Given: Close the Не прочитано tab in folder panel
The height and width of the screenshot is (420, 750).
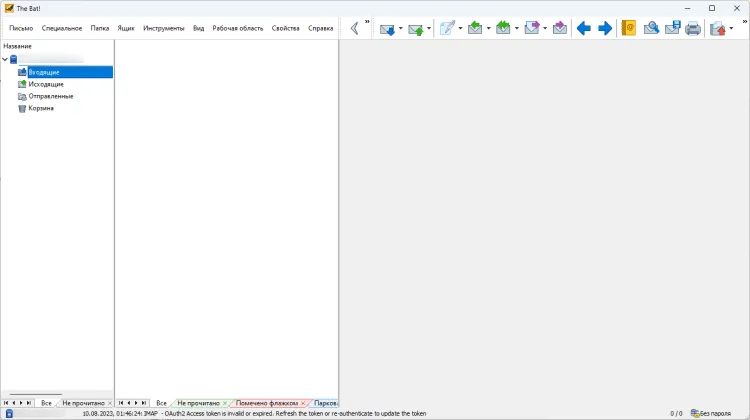Looking at the screenshot, I should 110,403.
